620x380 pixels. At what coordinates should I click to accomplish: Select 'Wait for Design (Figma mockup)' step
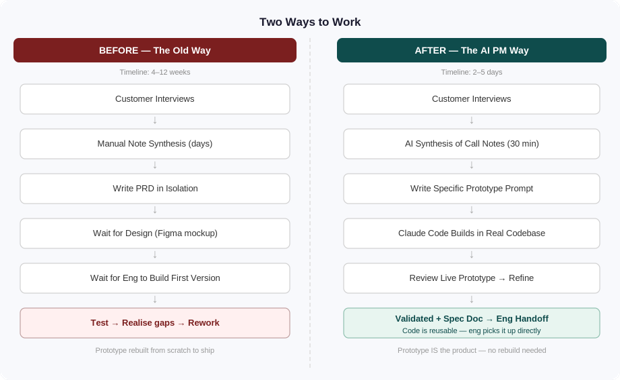(x=155, y=233)
